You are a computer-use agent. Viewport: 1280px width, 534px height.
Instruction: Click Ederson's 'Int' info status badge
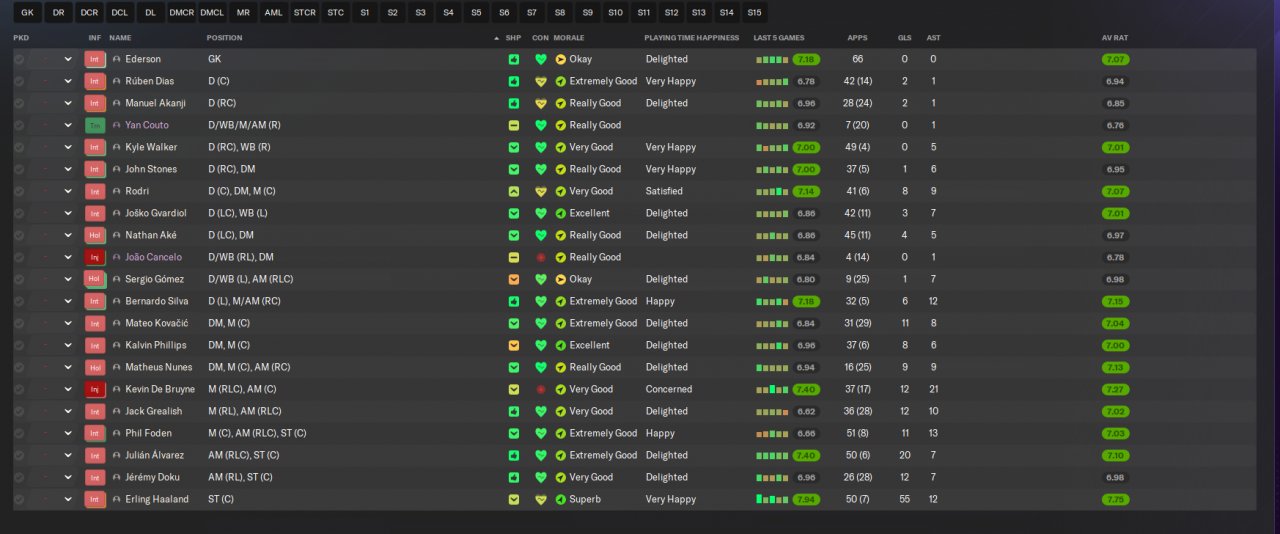click(x=95, y=59)
